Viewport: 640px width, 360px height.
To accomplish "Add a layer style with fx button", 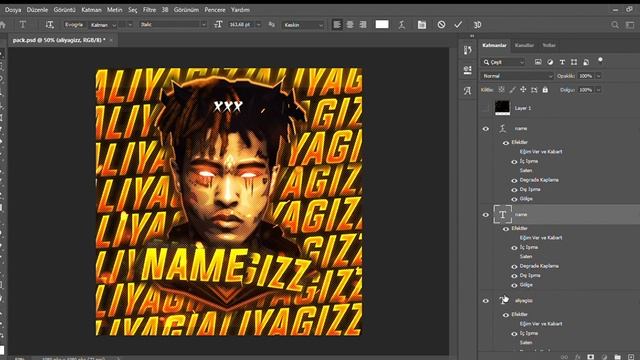I will (x=578, y=357).
